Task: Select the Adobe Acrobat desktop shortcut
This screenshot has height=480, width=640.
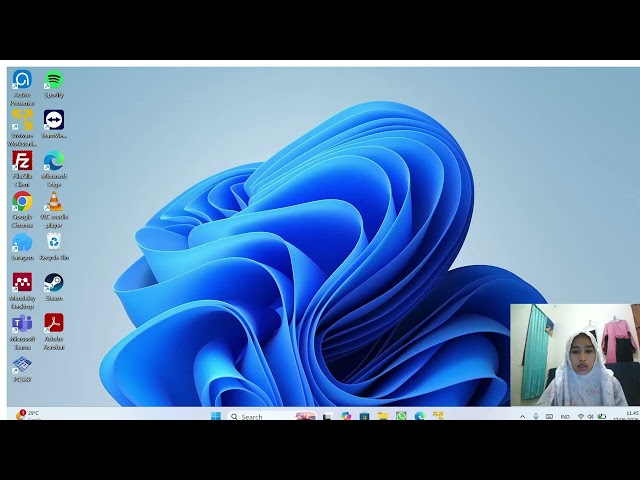Action: tap(54, 332)
